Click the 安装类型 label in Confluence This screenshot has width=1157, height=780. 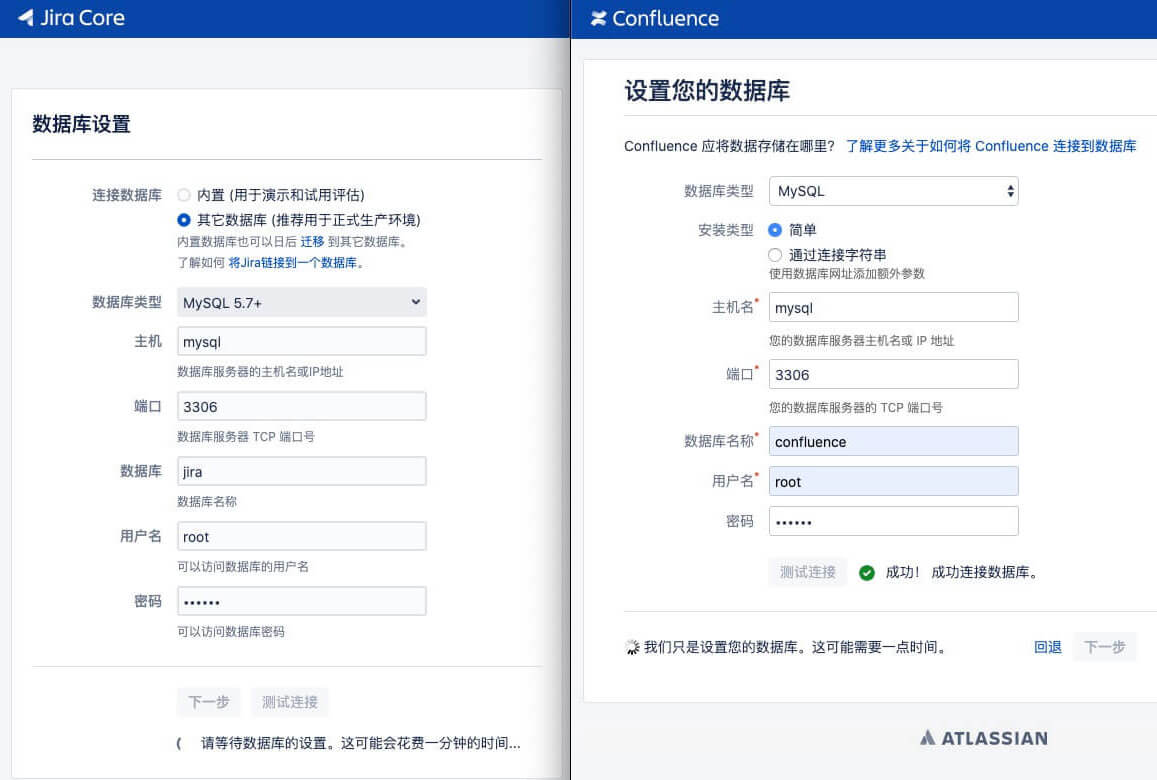[x=726, y=230]
